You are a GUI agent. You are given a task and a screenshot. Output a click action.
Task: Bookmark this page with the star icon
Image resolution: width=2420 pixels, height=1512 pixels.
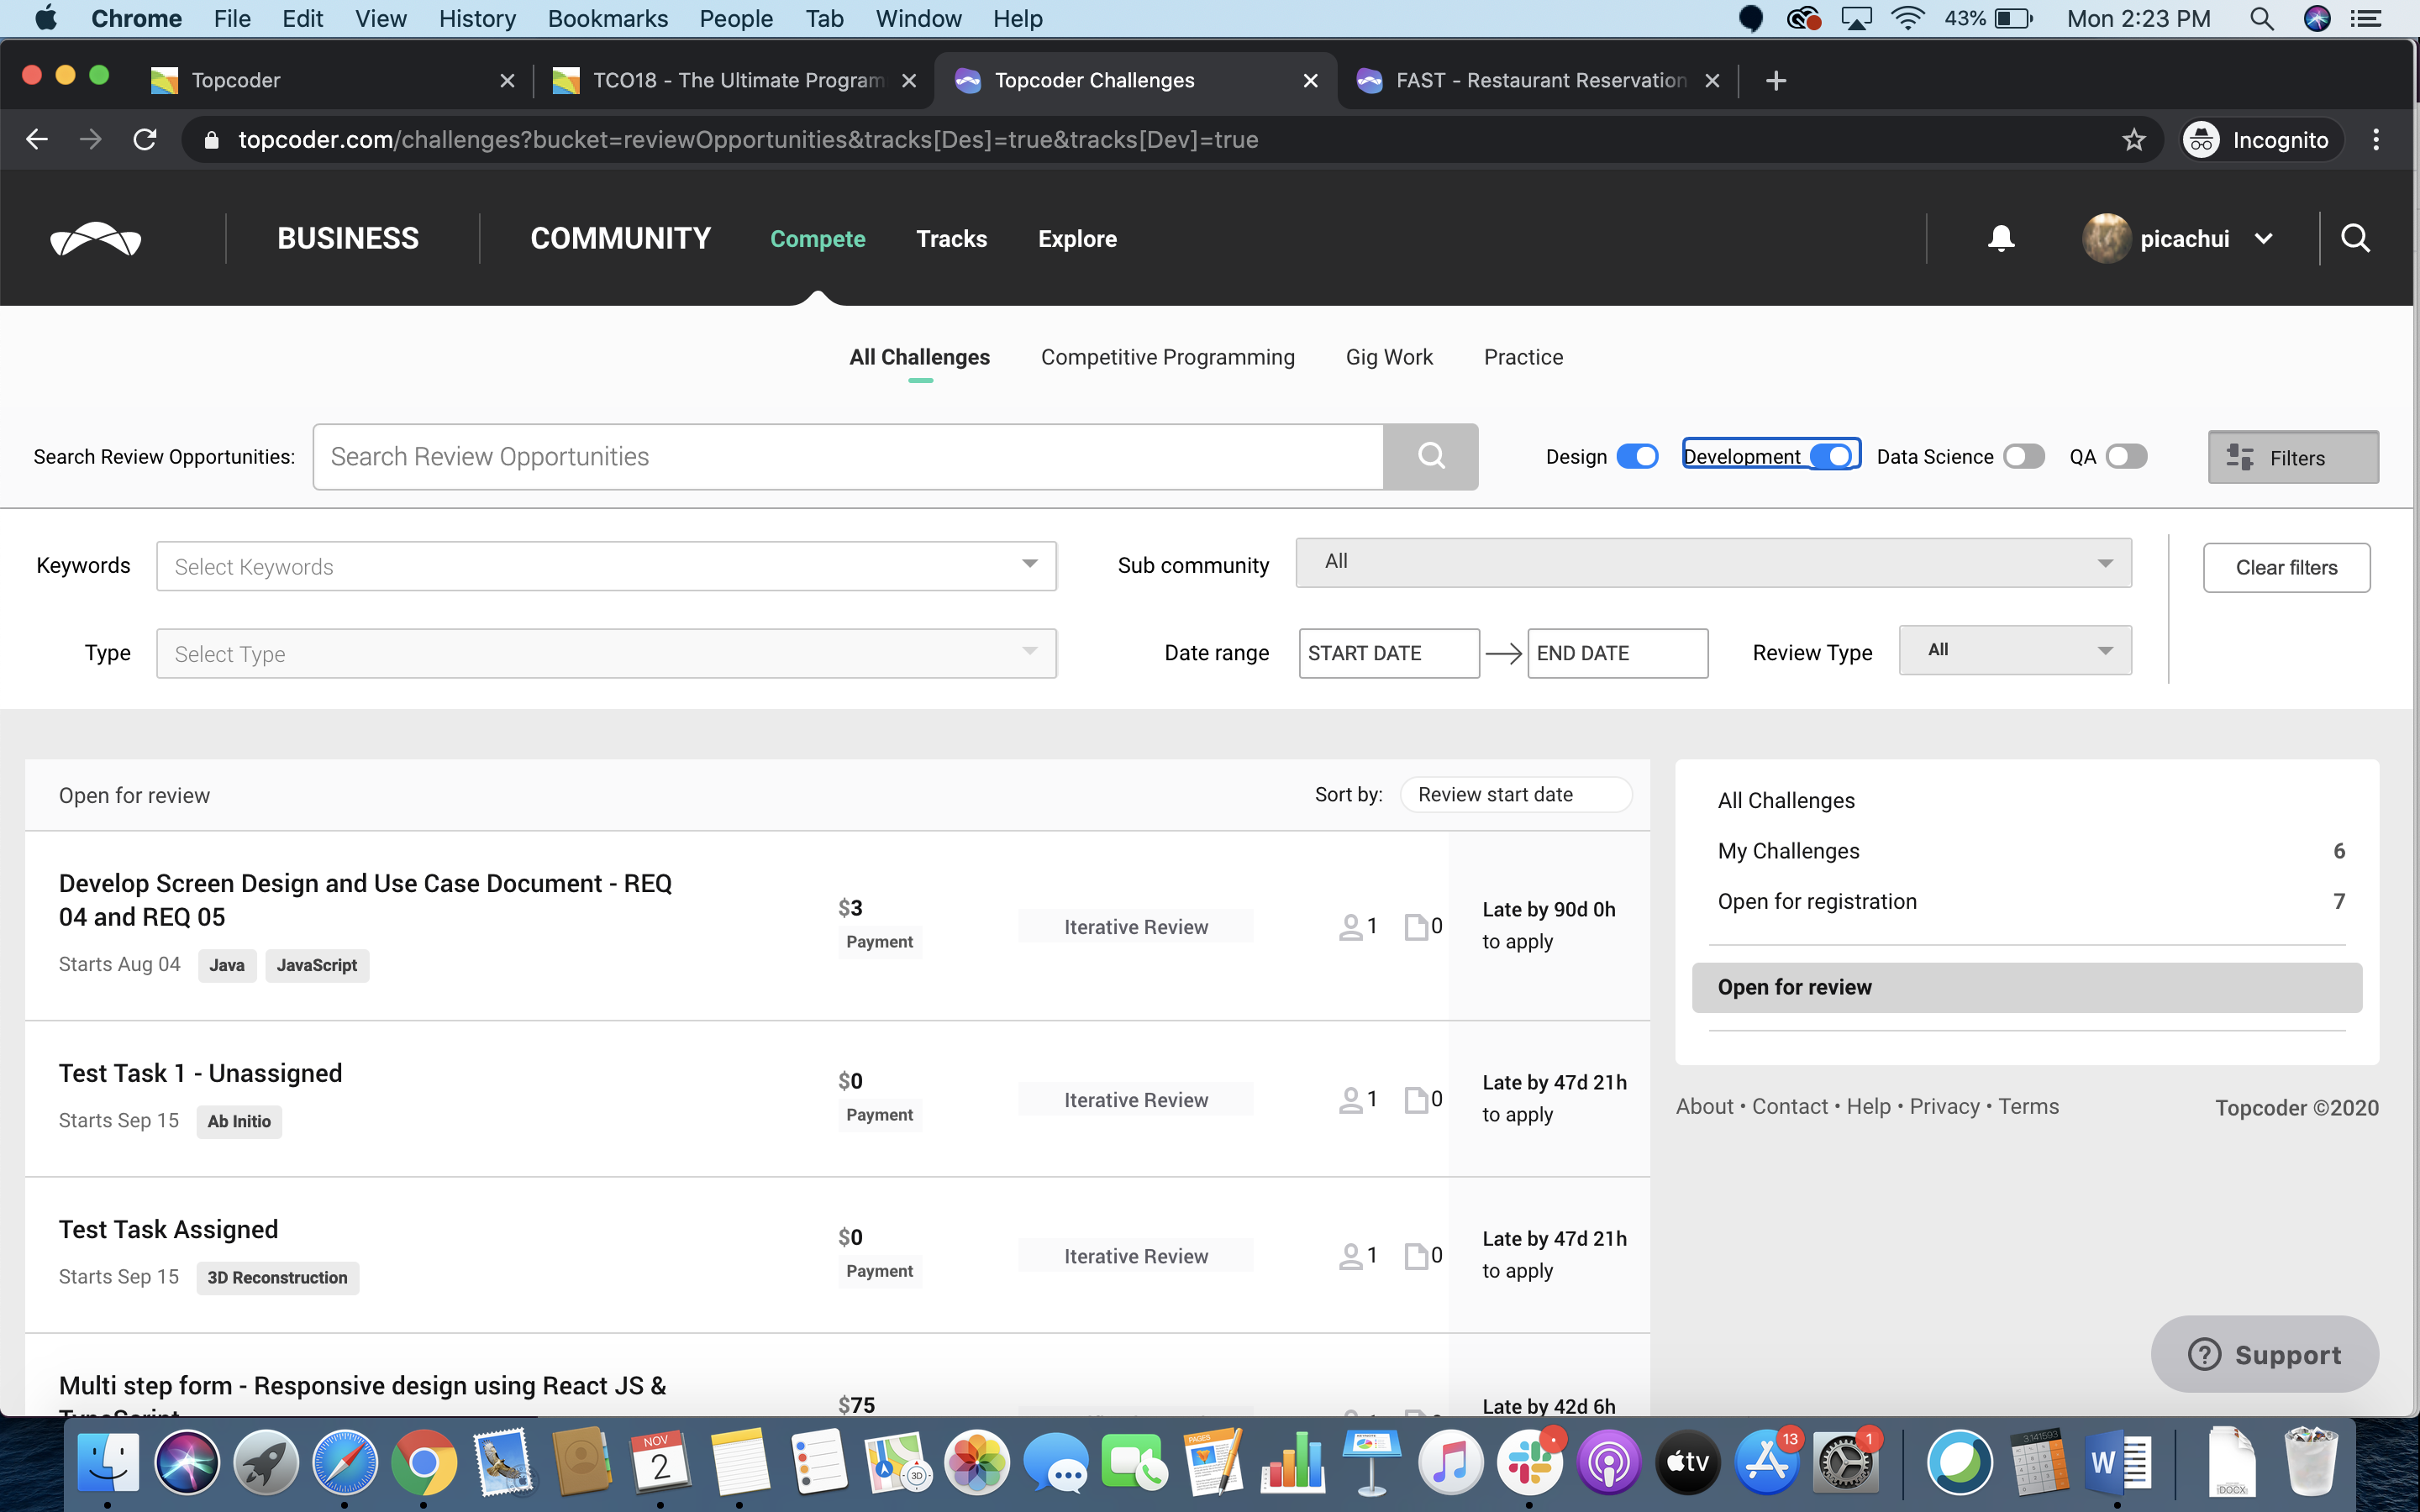[2134, 139]
